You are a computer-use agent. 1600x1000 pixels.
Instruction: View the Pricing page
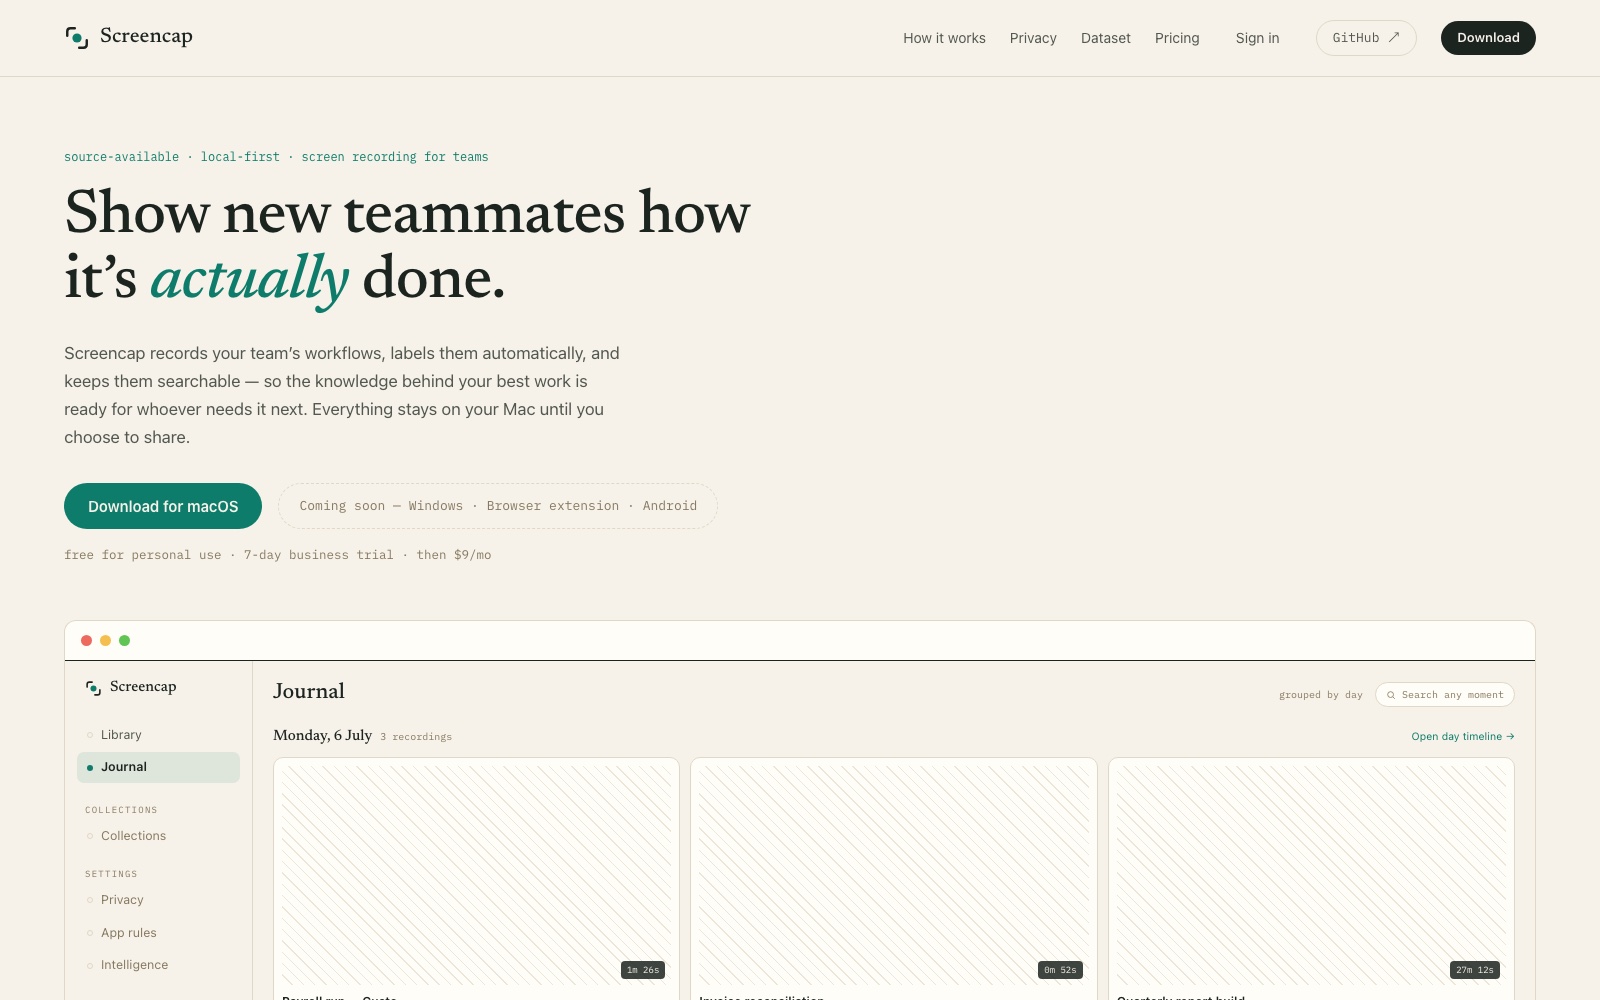click(1177, 38)
